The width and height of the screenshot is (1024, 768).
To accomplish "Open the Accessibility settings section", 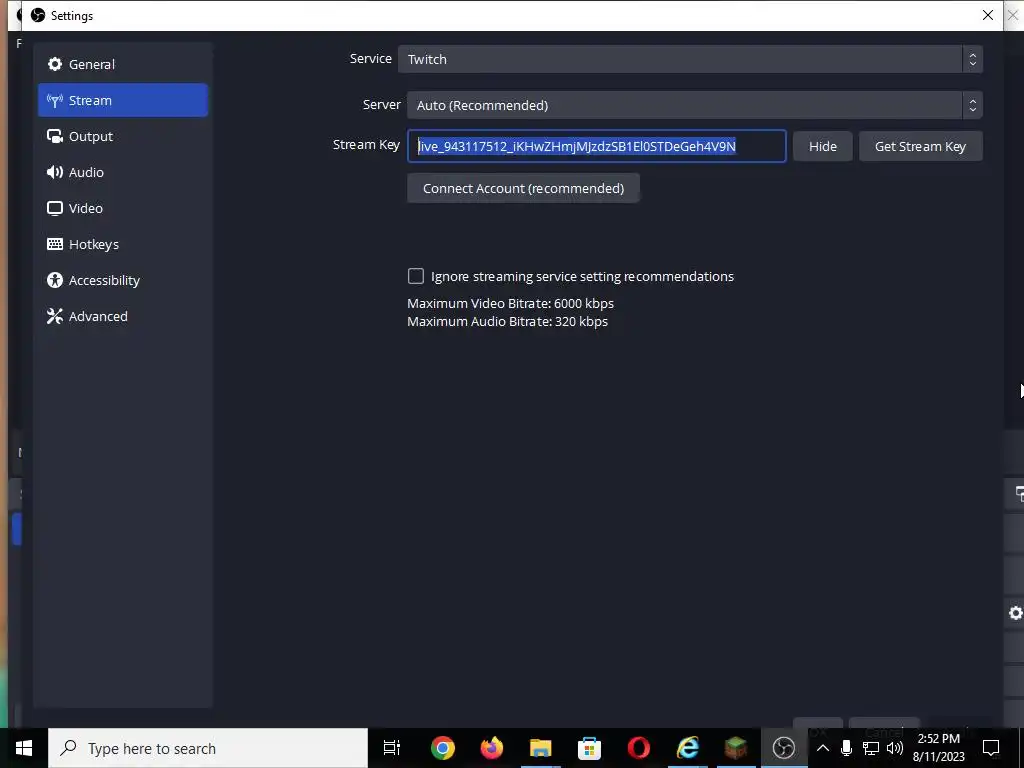I will pyautogui.click(x=123, y=280).
